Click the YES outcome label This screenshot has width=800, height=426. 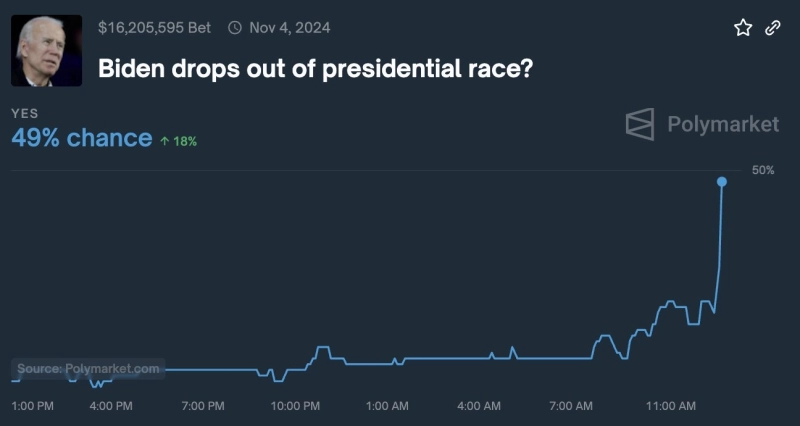pos(24,114)
